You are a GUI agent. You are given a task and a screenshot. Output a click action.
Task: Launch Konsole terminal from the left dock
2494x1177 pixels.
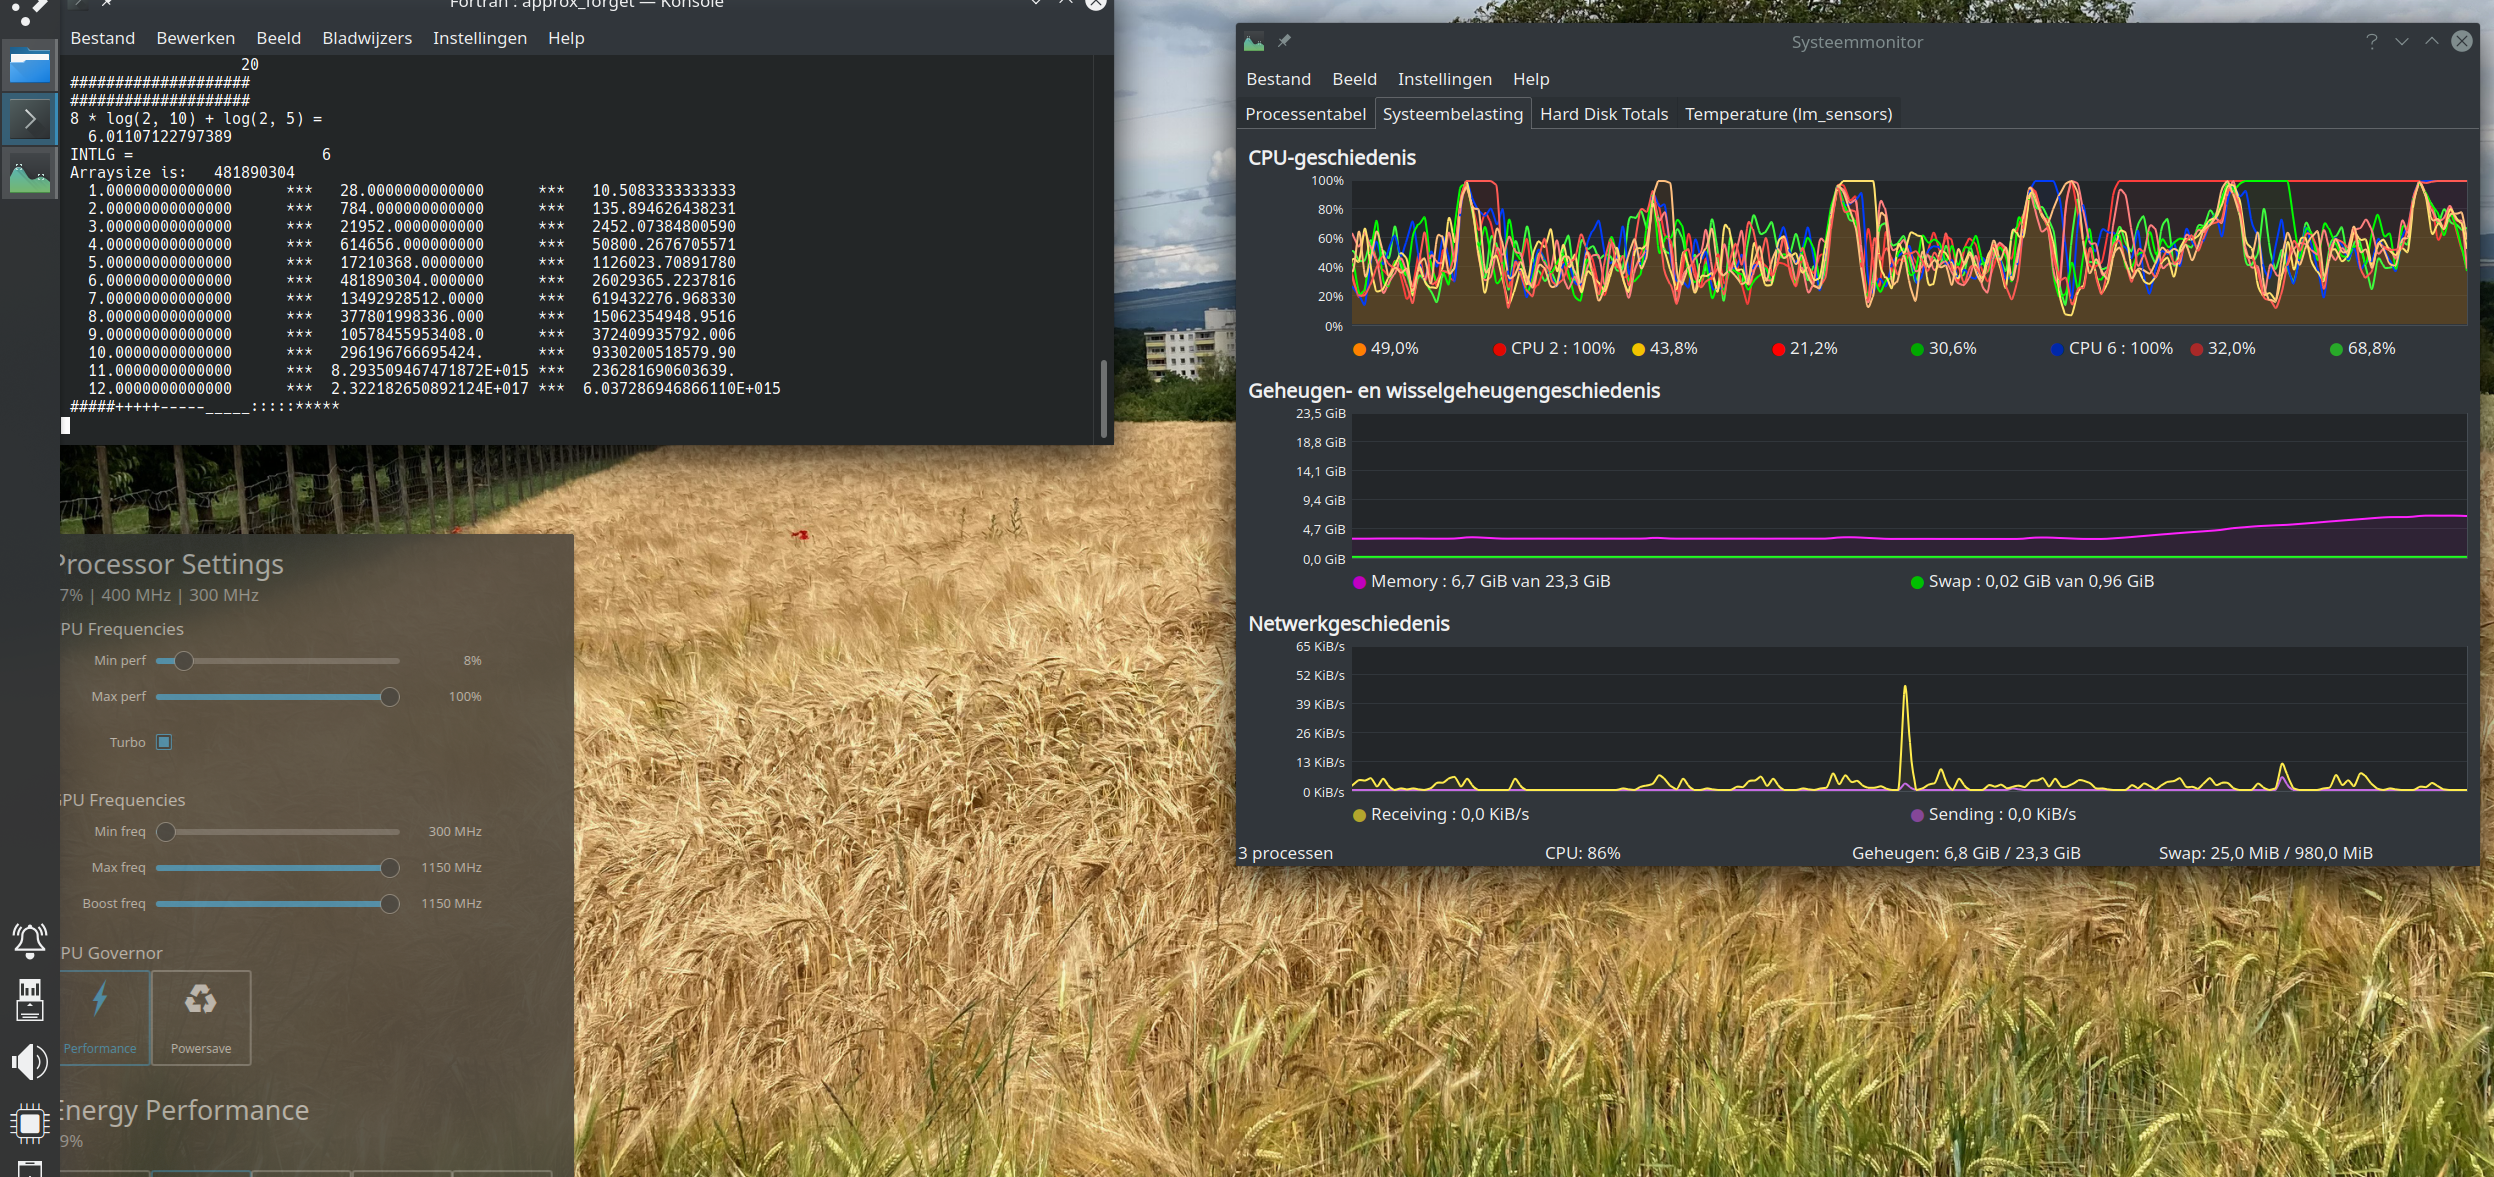tap(30, 118)
